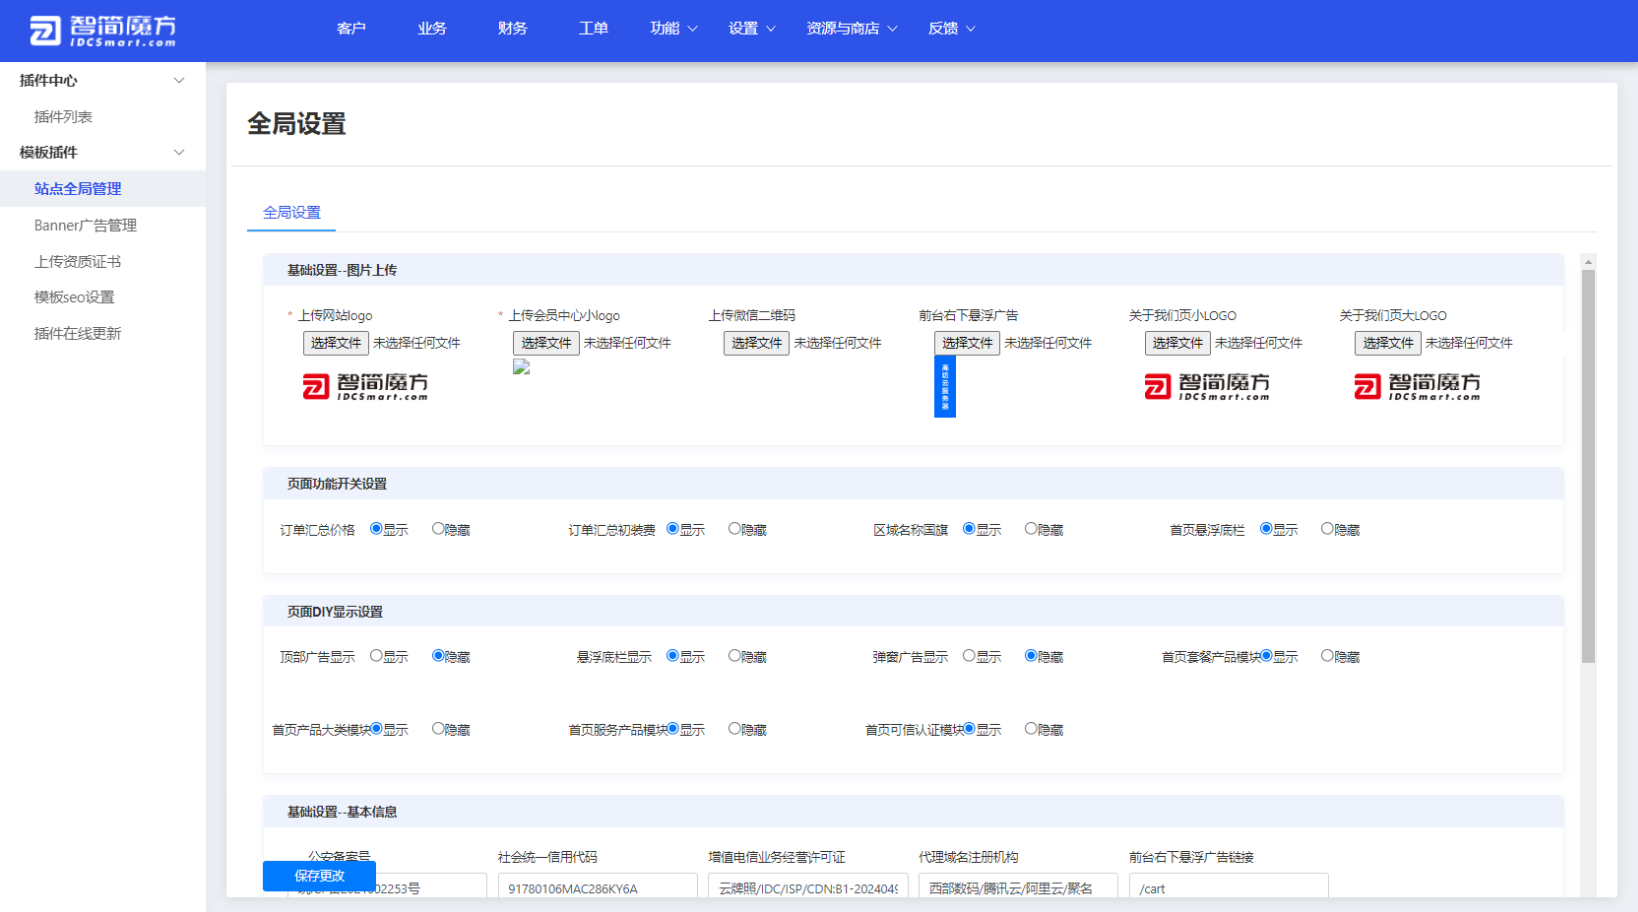Click the 关于我们页大LOGO preview image
This screenshot has width=1638, height=912.
1417,387
